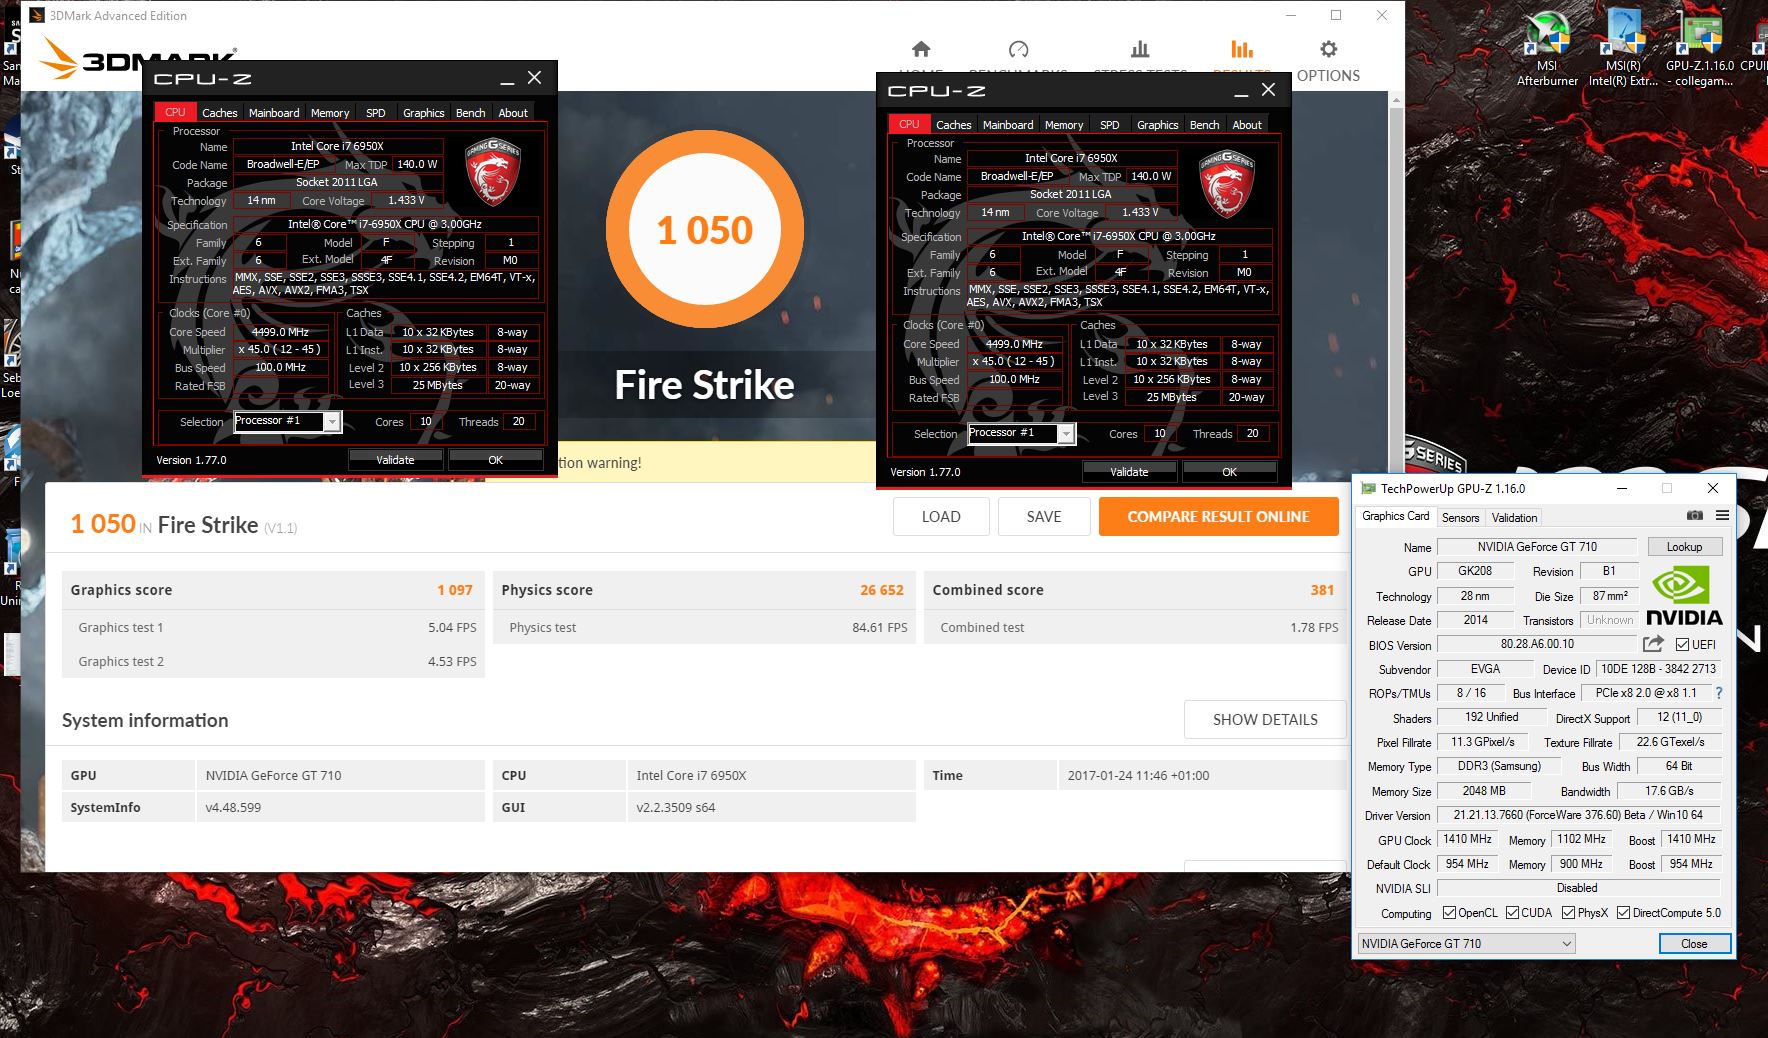
Task: Select the Graphics Card tab in GPU-Z
Action: tap(1395, 516)
